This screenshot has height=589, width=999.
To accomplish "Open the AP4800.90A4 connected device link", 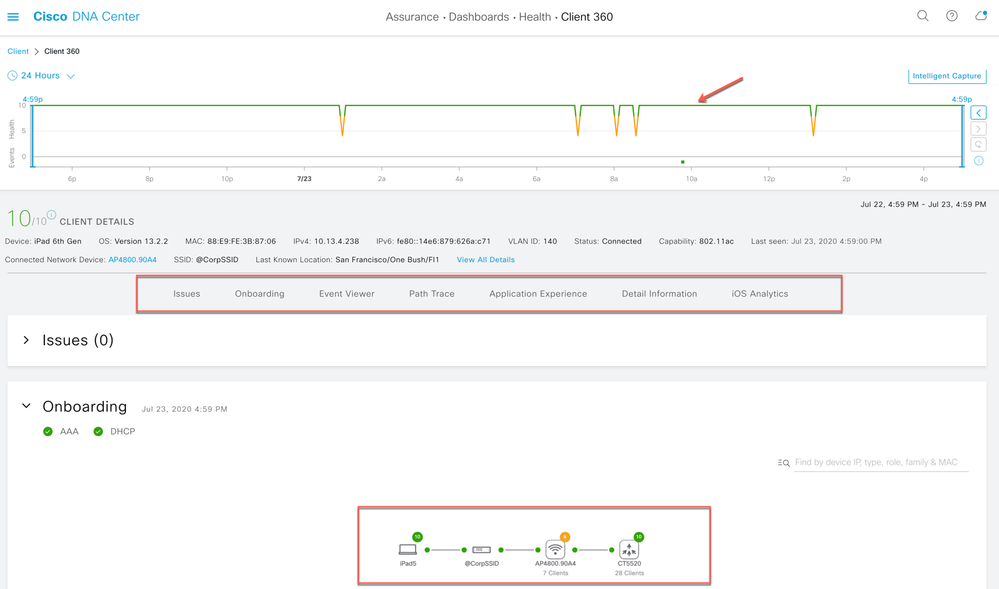I will click(133, 259).
